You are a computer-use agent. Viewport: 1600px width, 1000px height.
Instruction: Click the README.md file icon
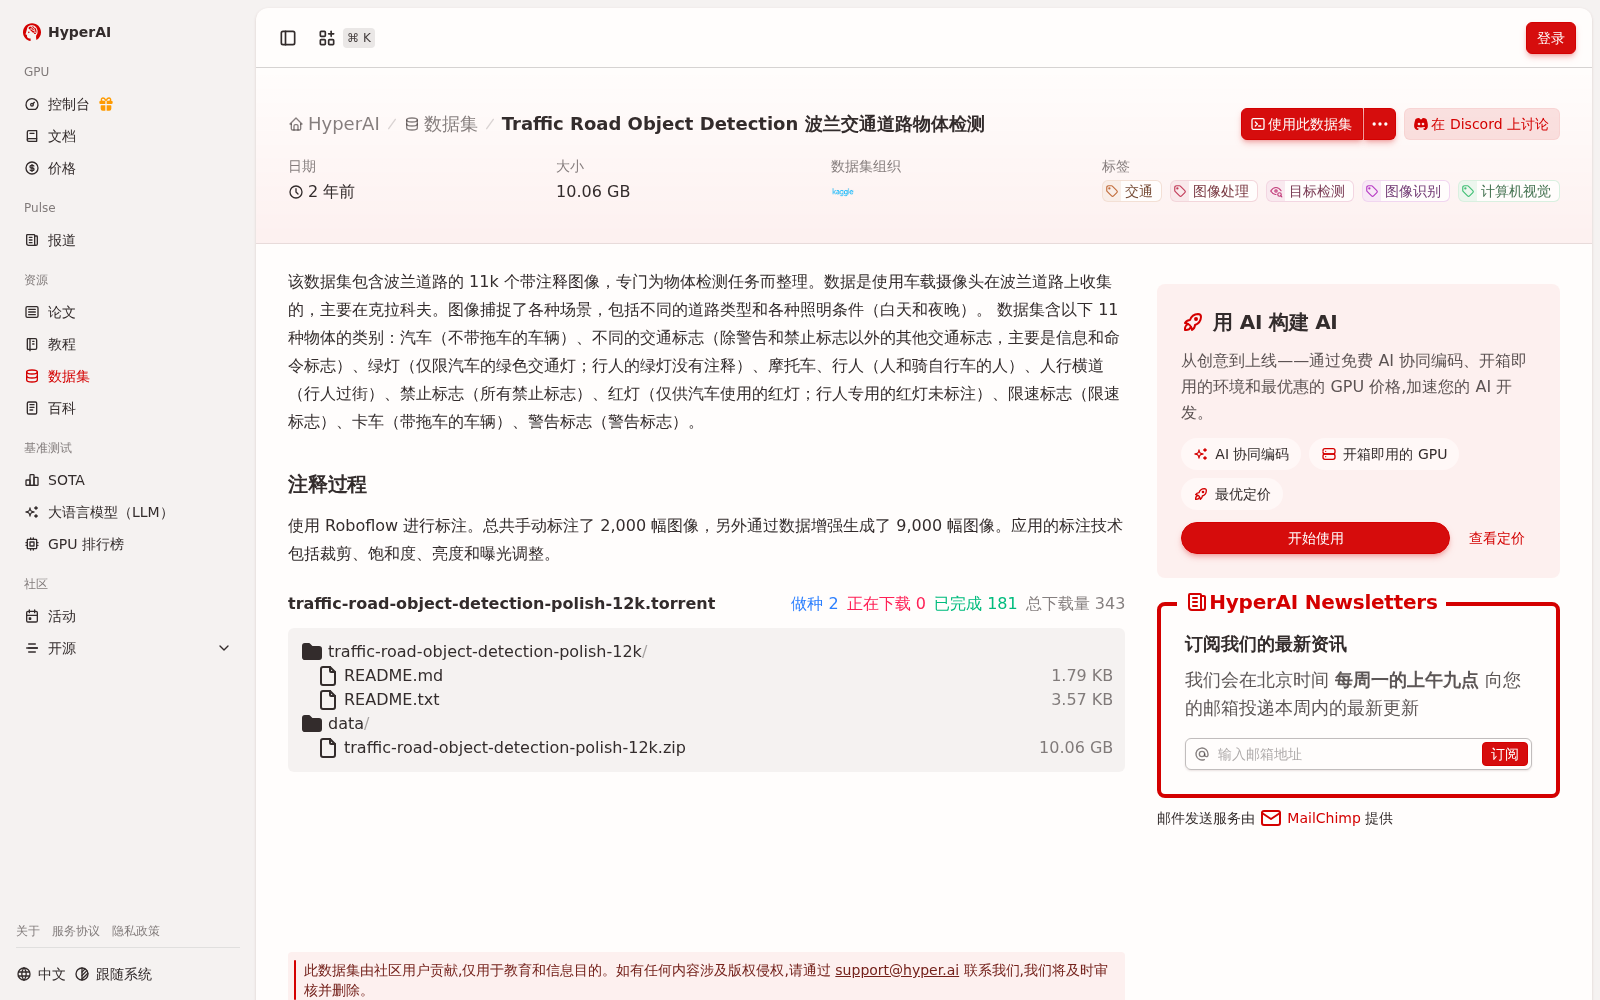(x=328, y=675)
